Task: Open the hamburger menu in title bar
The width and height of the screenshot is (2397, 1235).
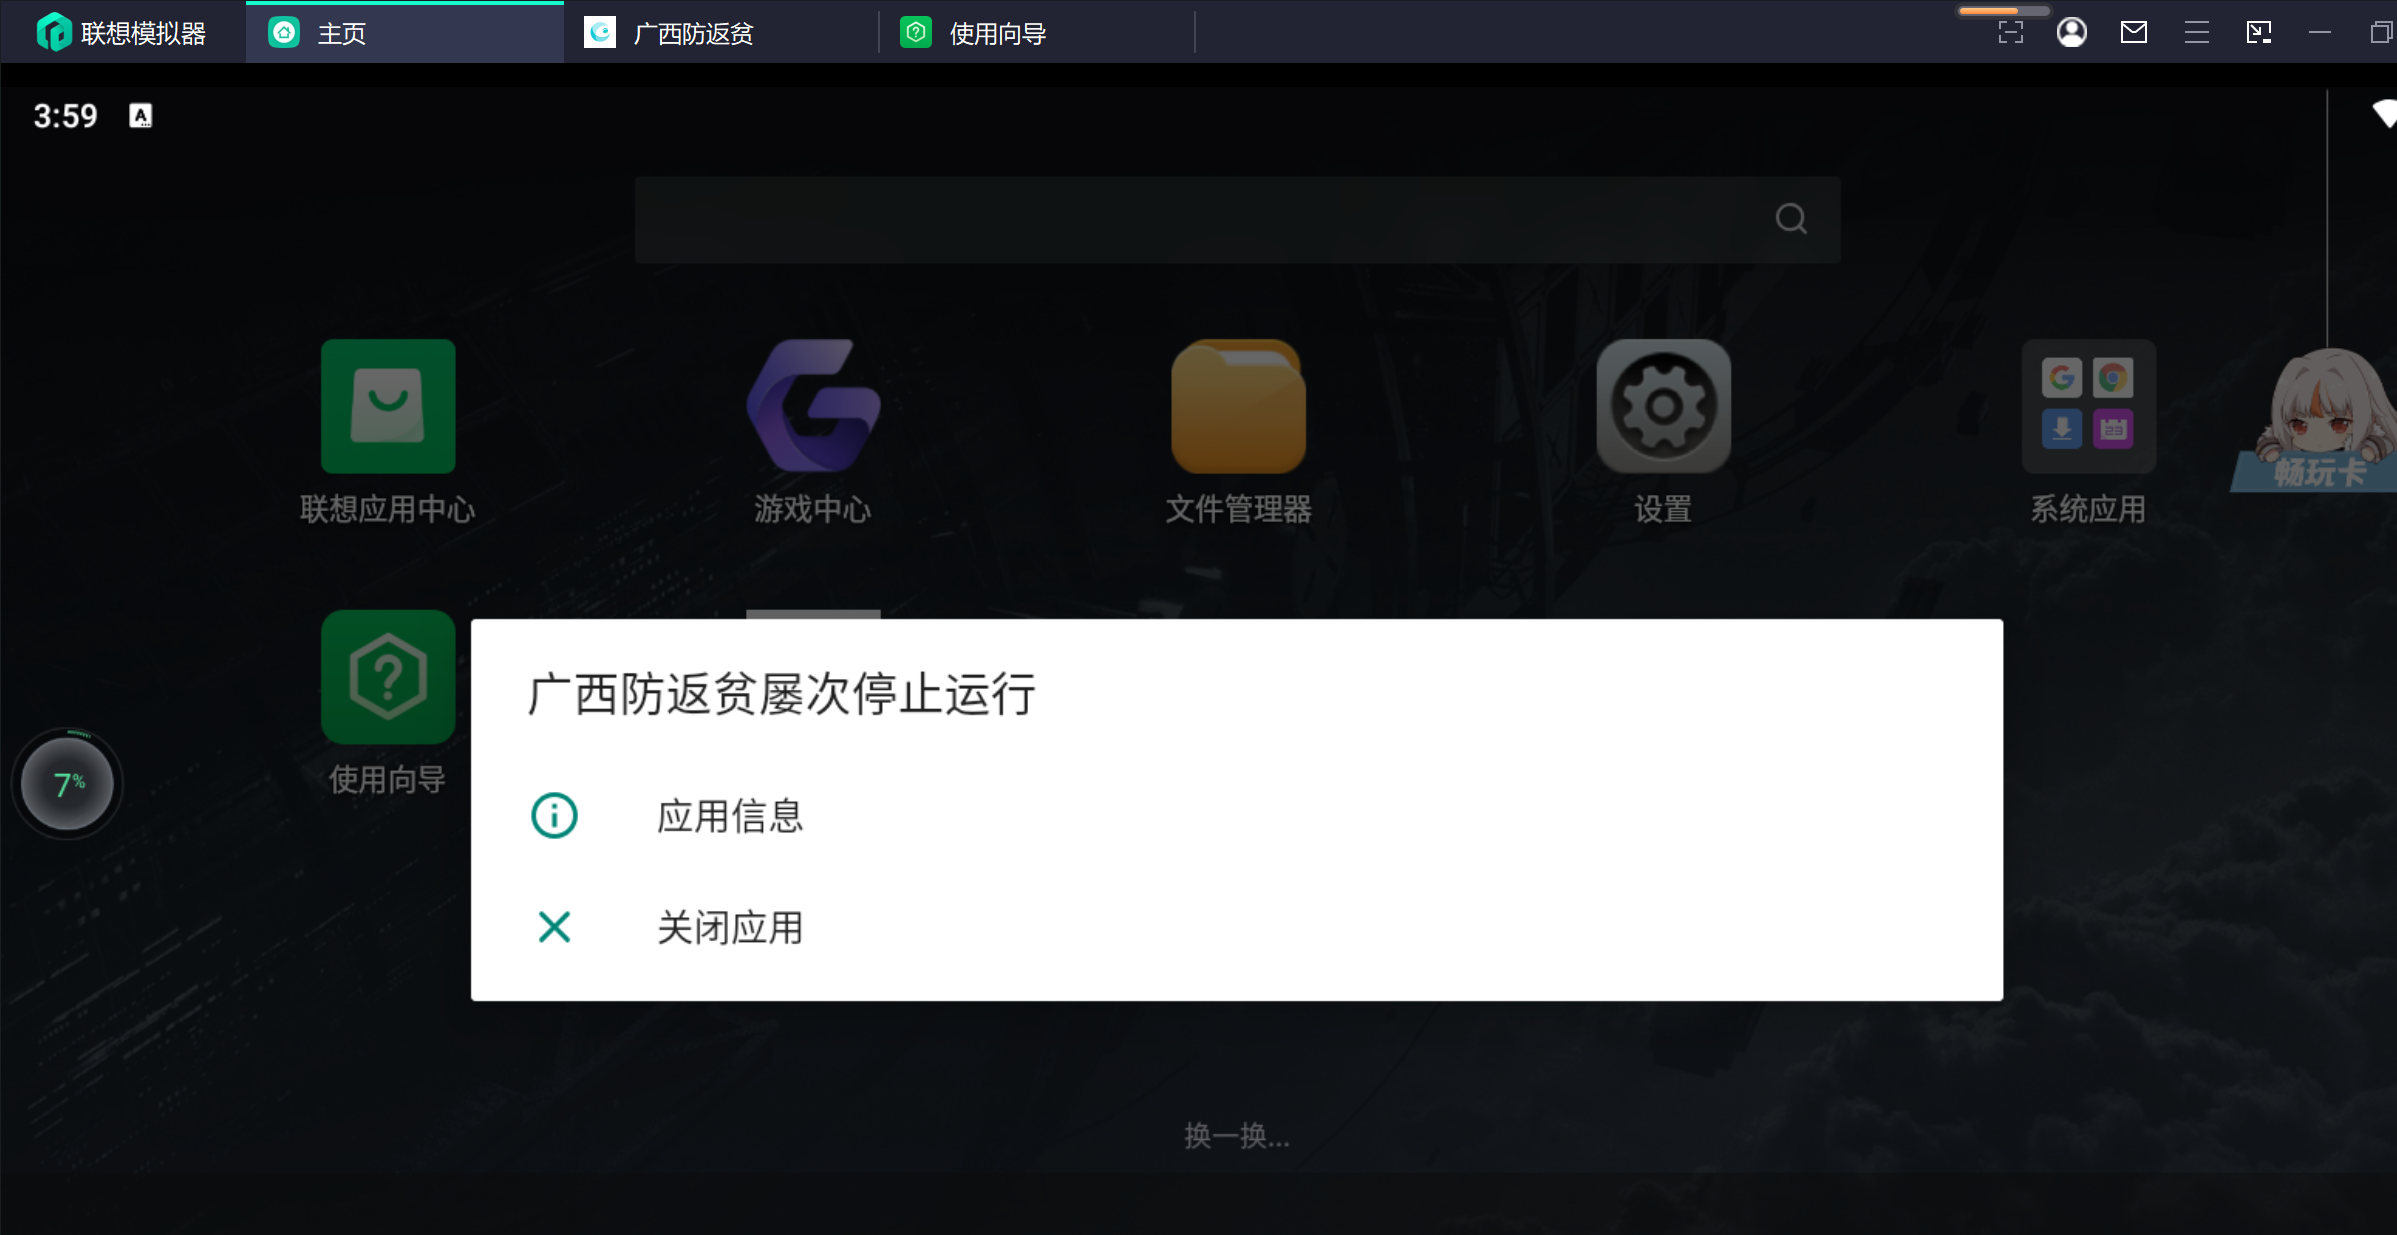Action: [x=2197, y=32]
